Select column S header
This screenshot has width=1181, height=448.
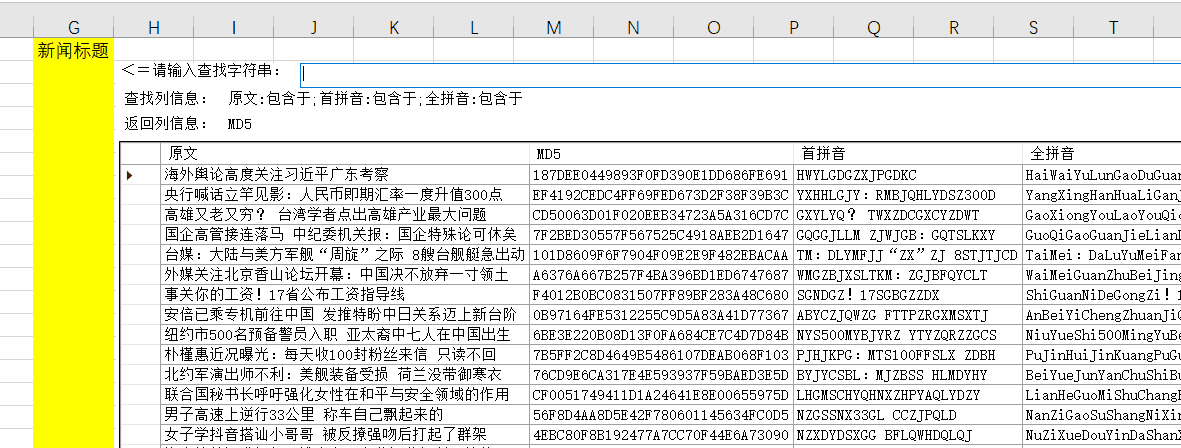coord(1033,28)
